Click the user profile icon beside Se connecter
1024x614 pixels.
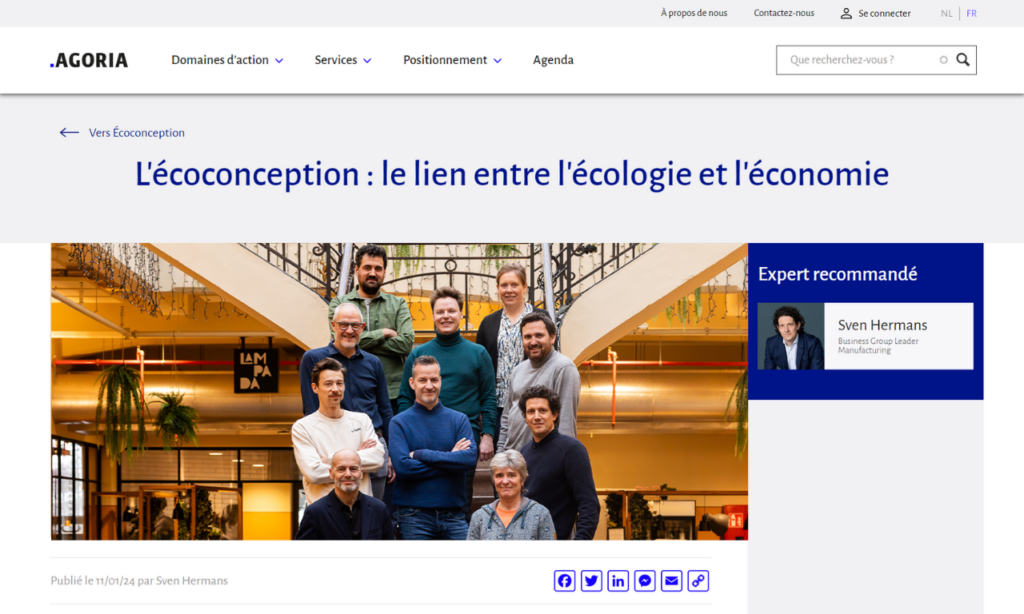click(x=846, y=13)
